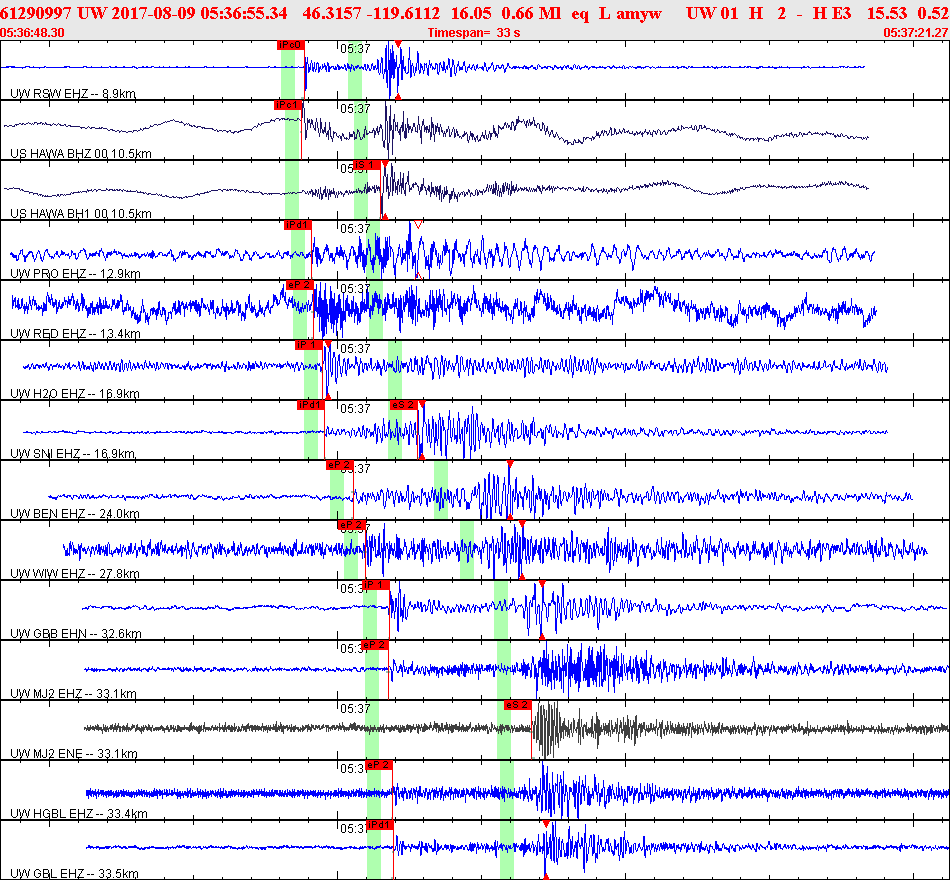
Task: Click the iP 1 pick flag on GBB trace
Action: click(x=376, y=585)
